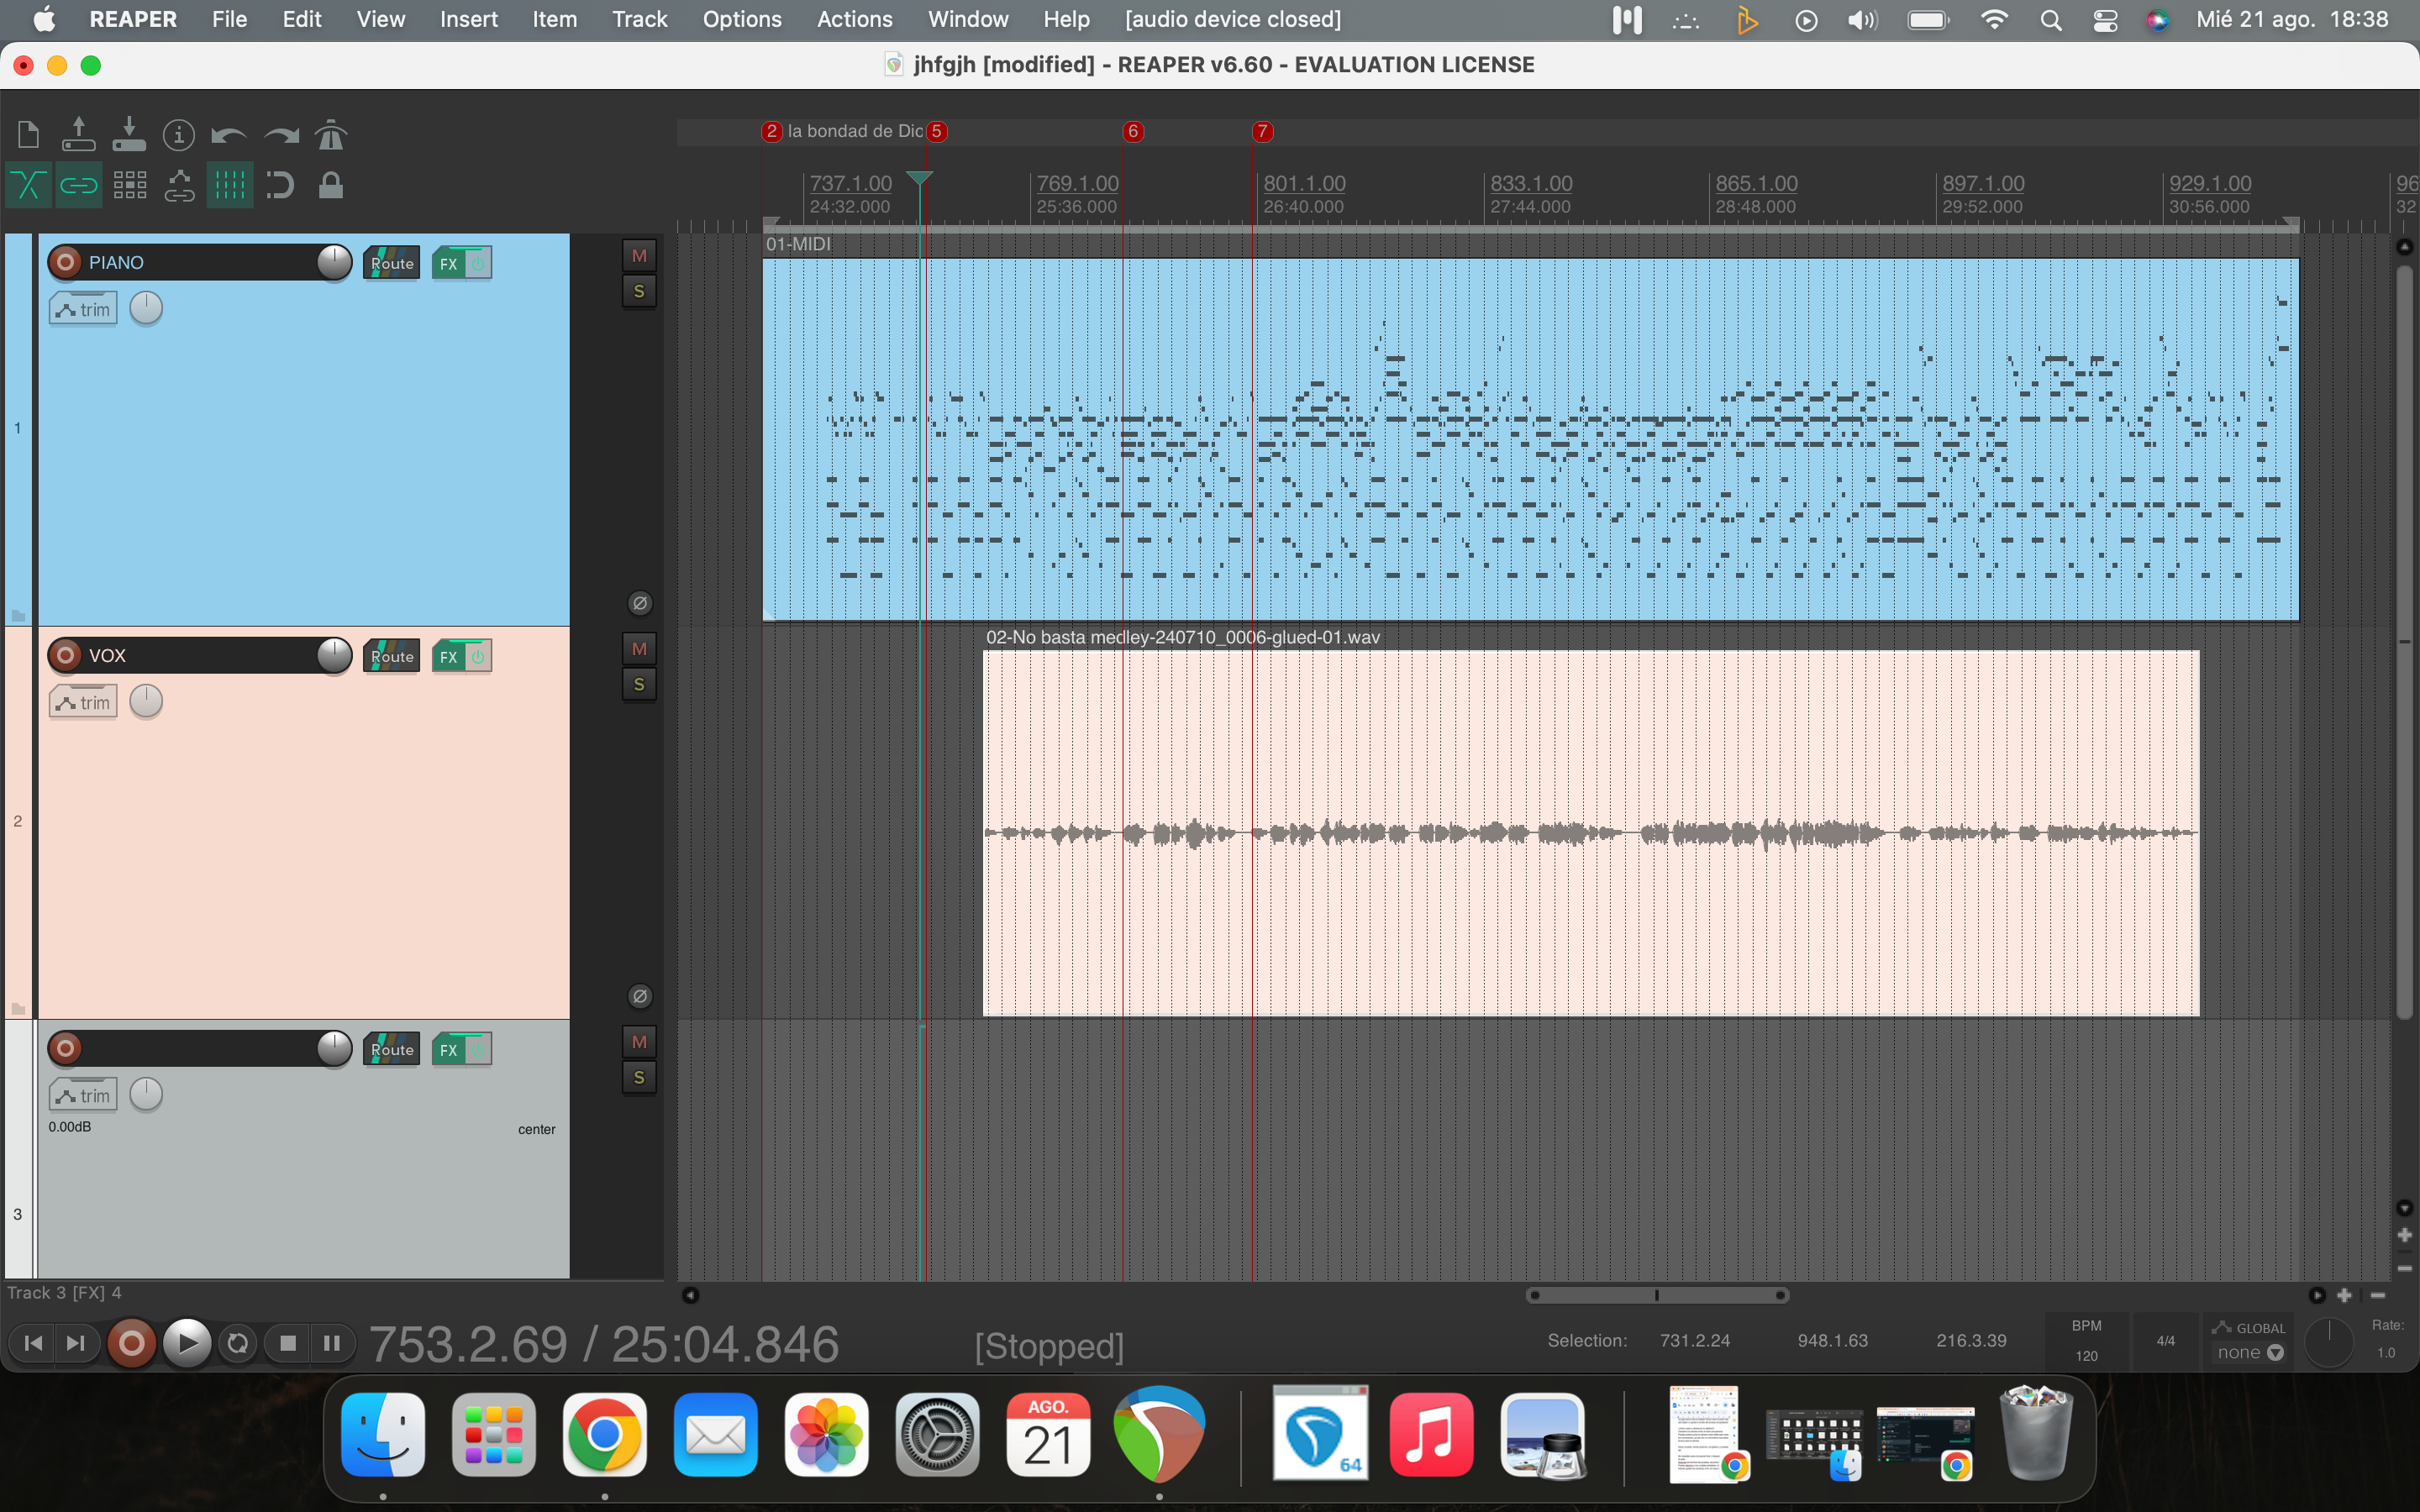Open Route window for track 3
2420x1512 pixels.
tap(391, 1049)
